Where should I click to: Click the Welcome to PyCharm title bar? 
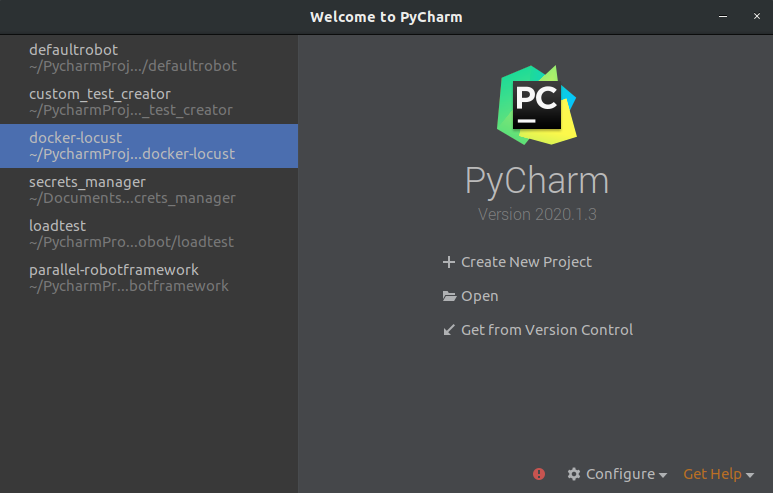386,17
